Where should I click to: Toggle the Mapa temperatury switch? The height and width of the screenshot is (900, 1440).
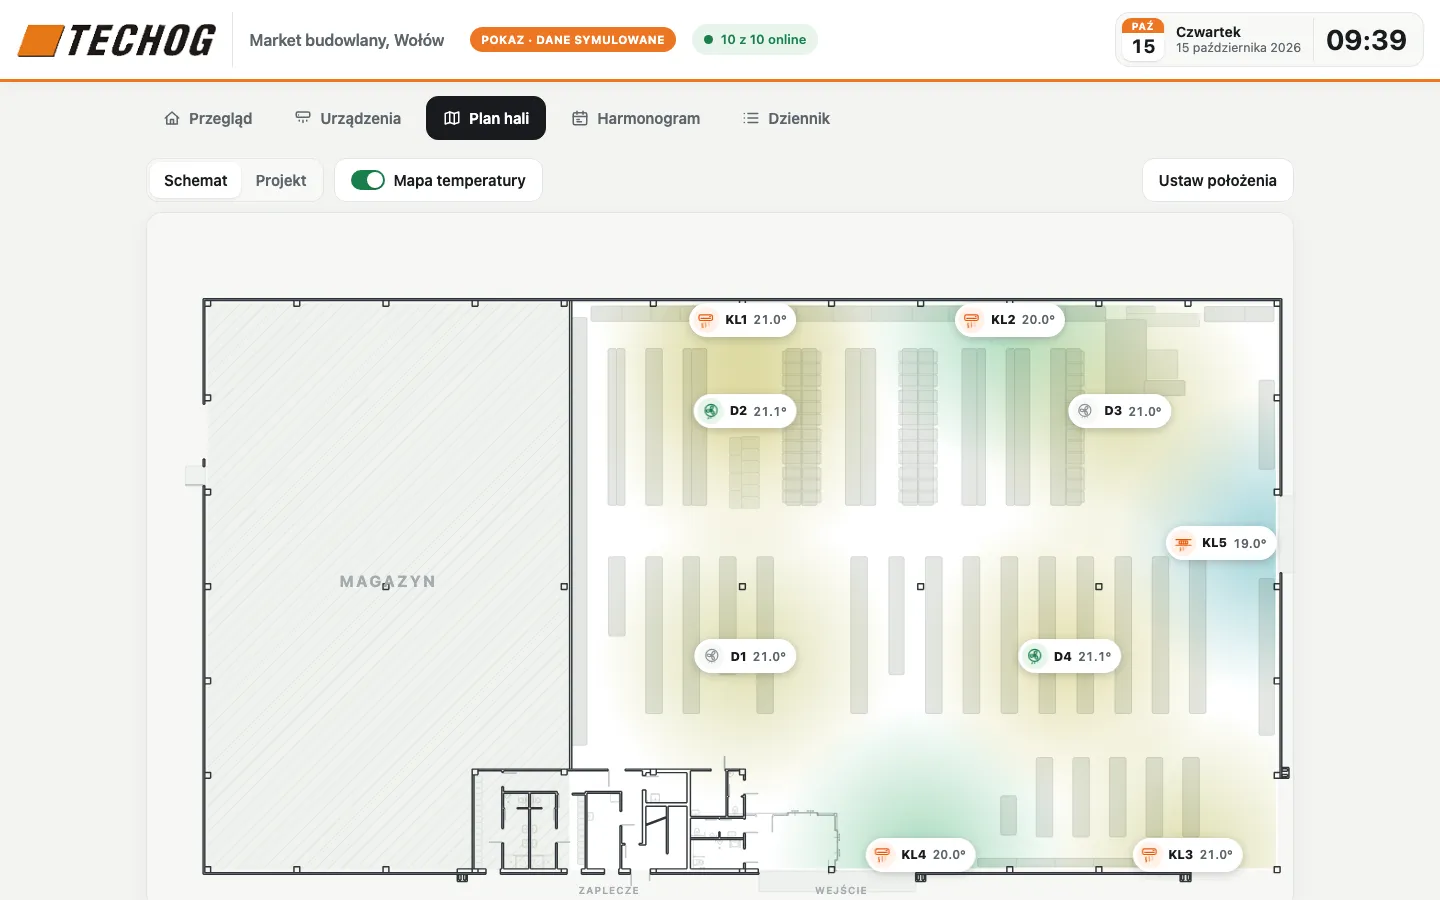coord(368,180)
